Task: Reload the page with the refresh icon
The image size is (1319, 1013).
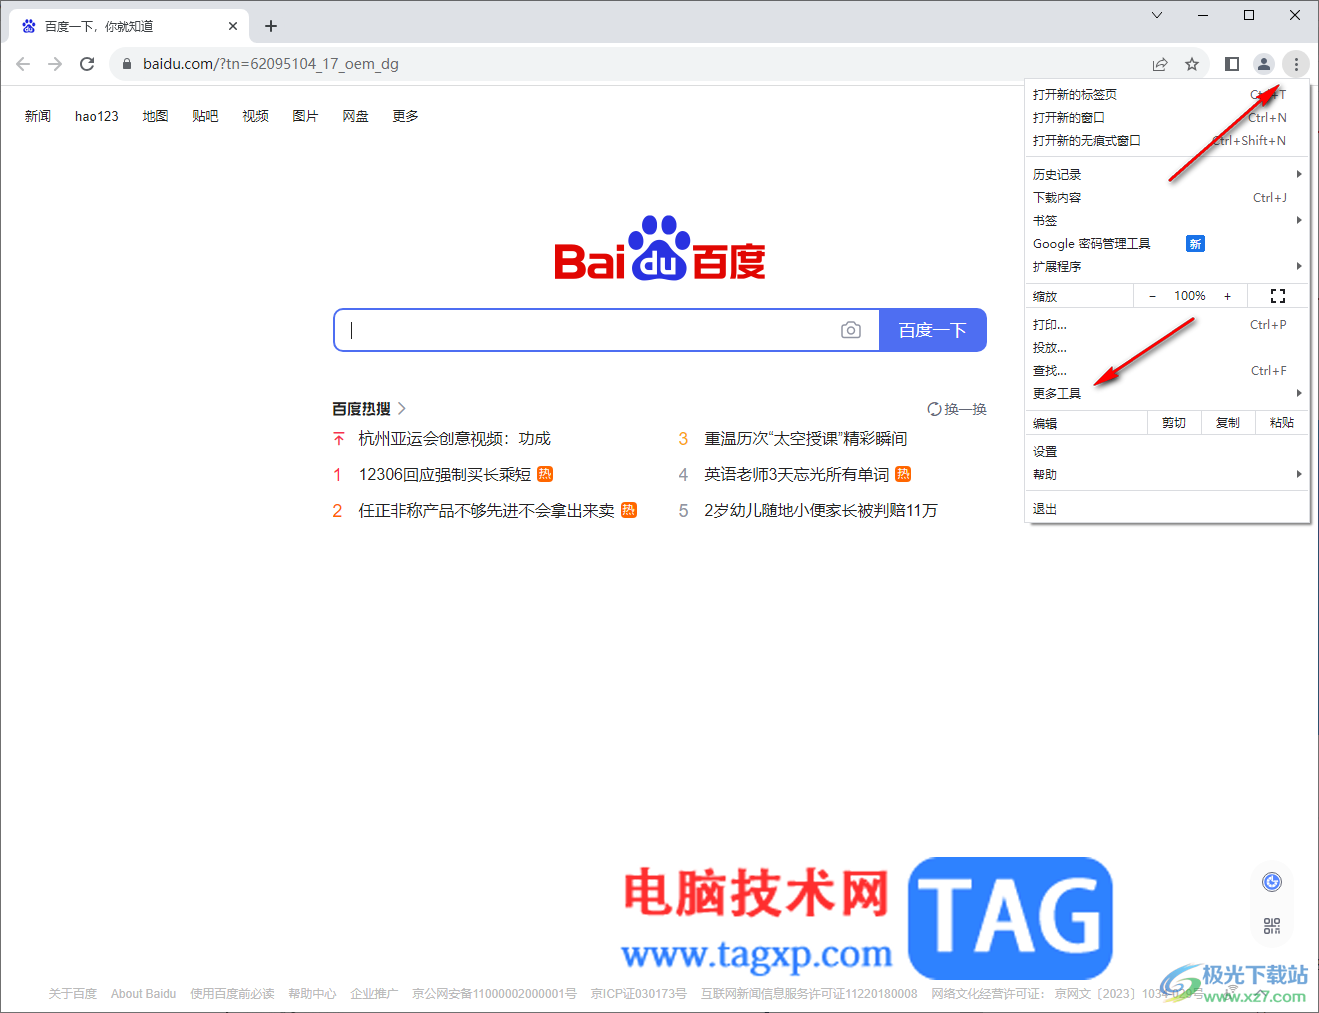Action: pos(87,64)
